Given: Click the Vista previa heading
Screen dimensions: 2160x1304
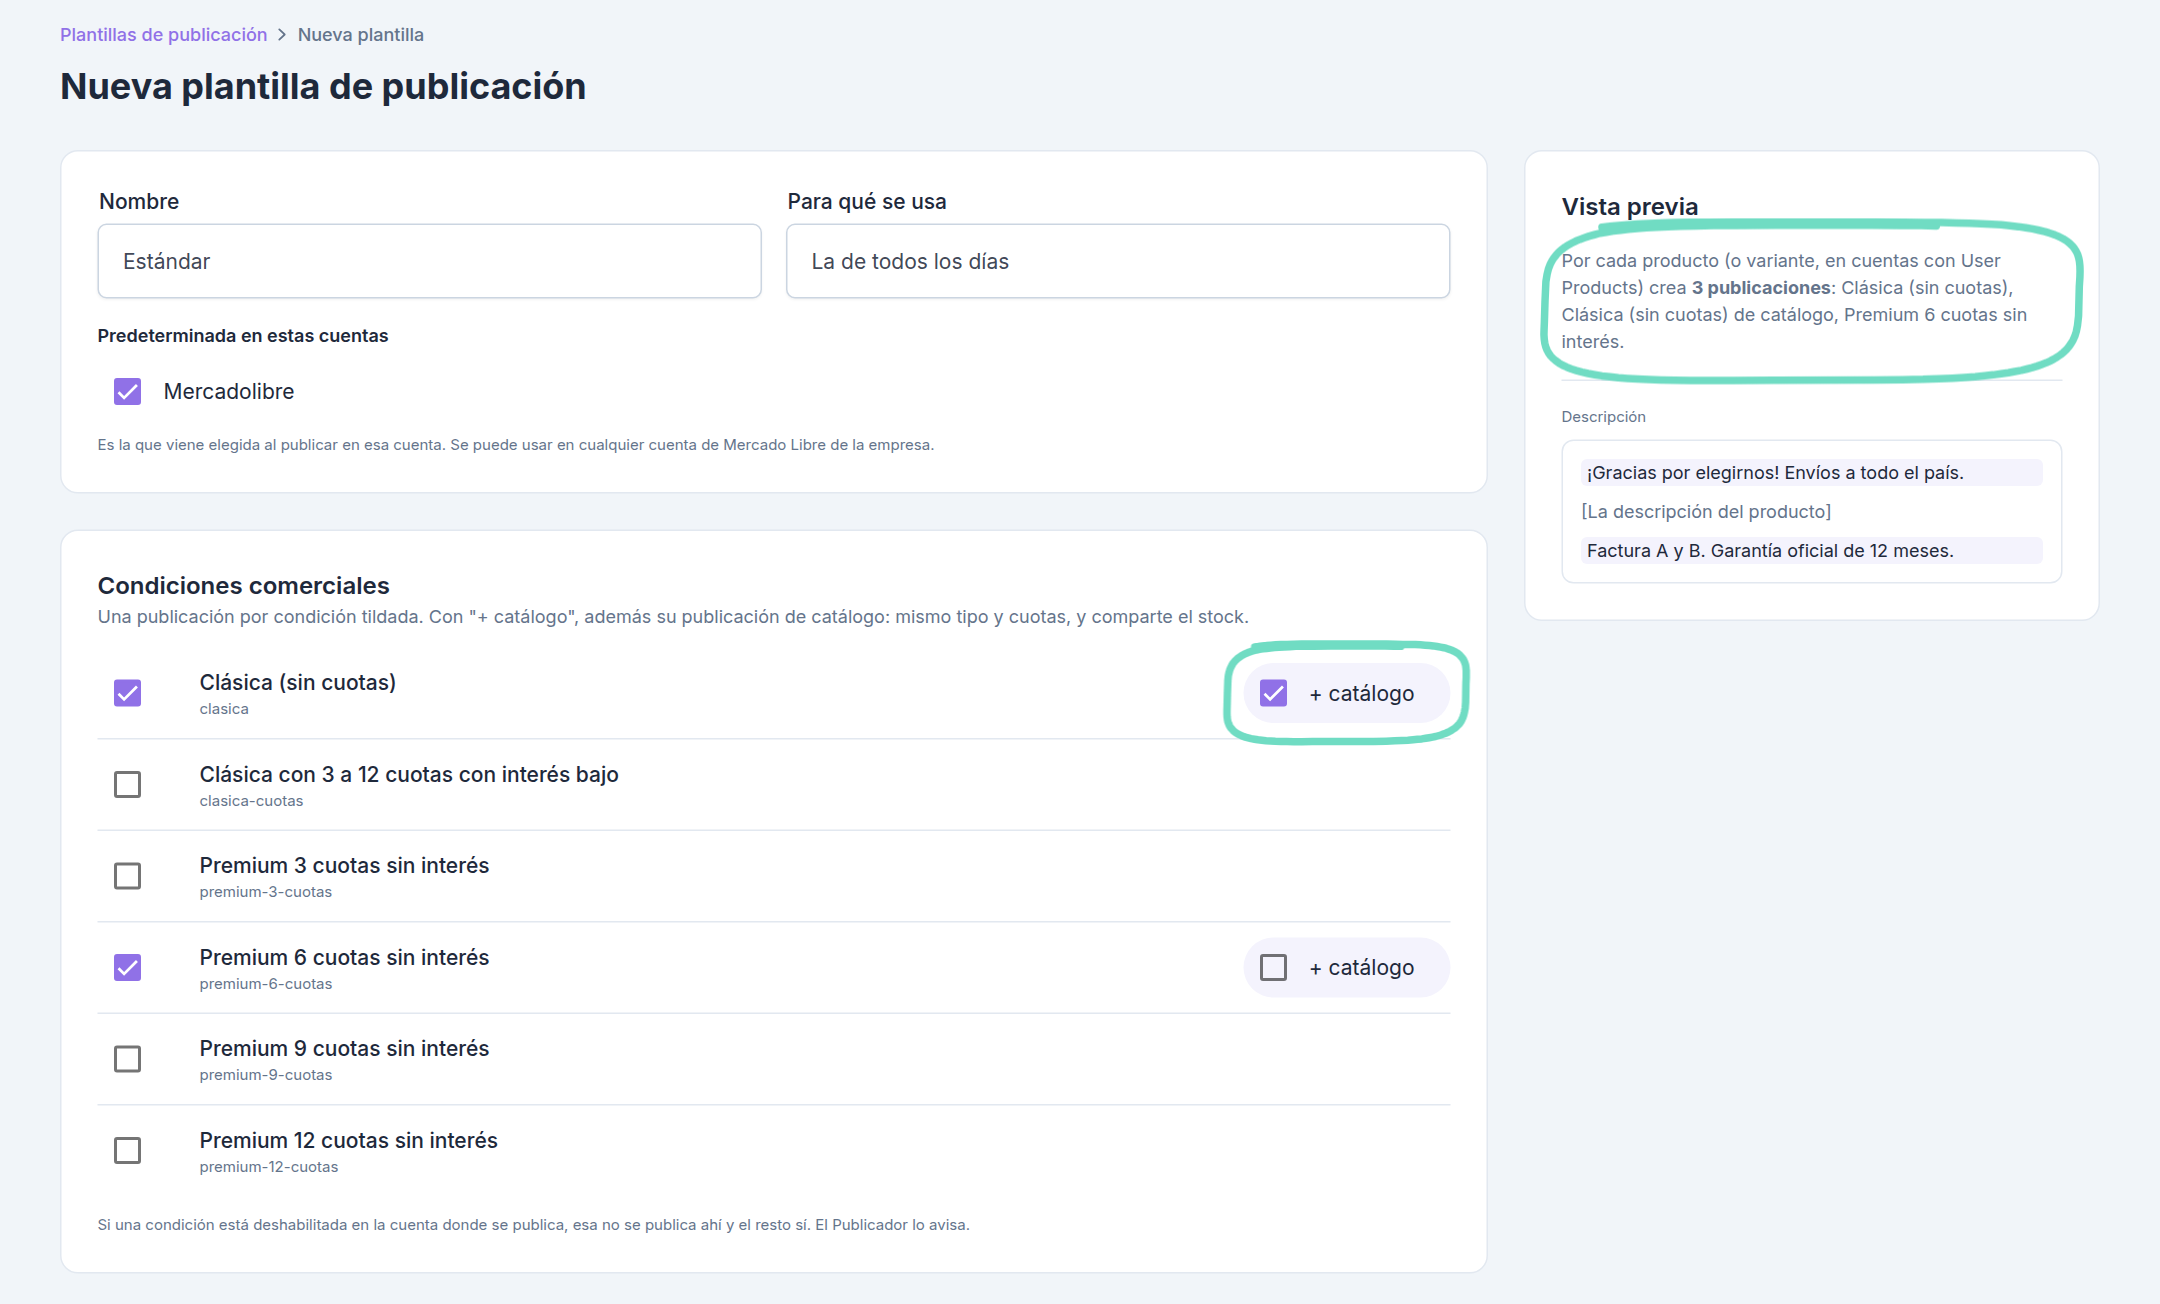Looking at the screenshot, I should coord(1630,206).
